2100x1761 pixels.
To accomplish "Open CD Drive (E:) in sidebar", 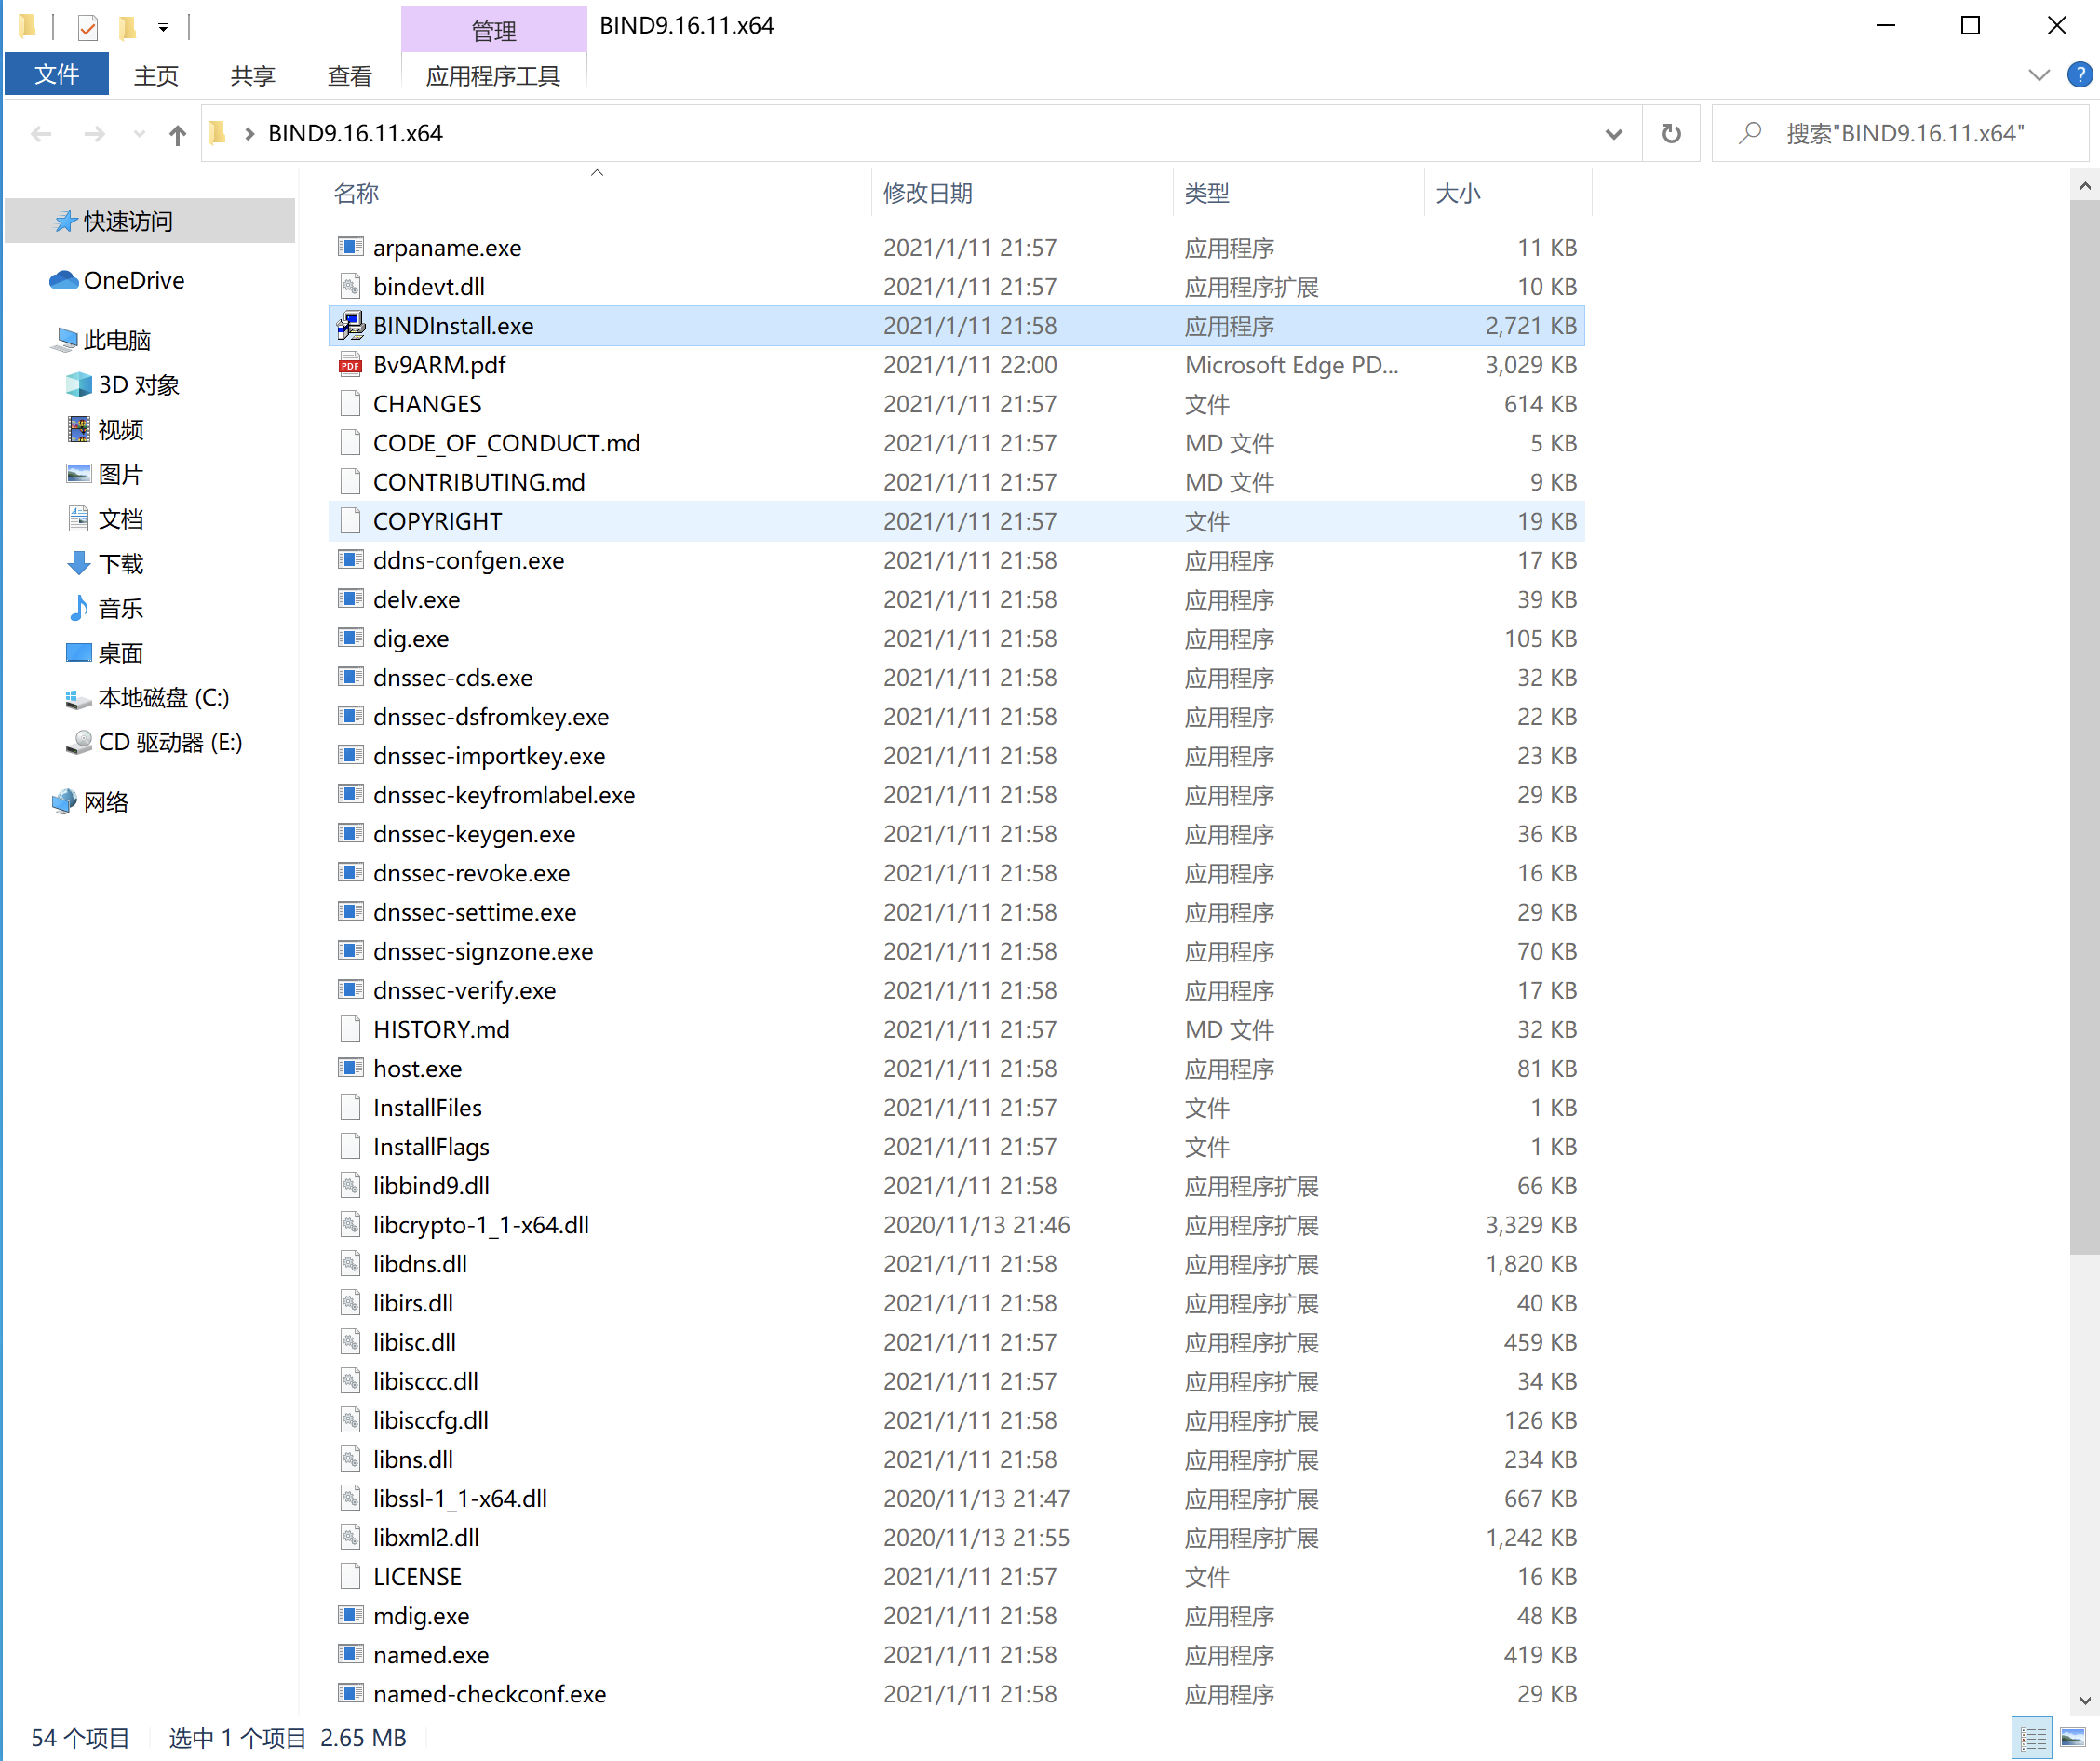I will [x=154, y=743].
